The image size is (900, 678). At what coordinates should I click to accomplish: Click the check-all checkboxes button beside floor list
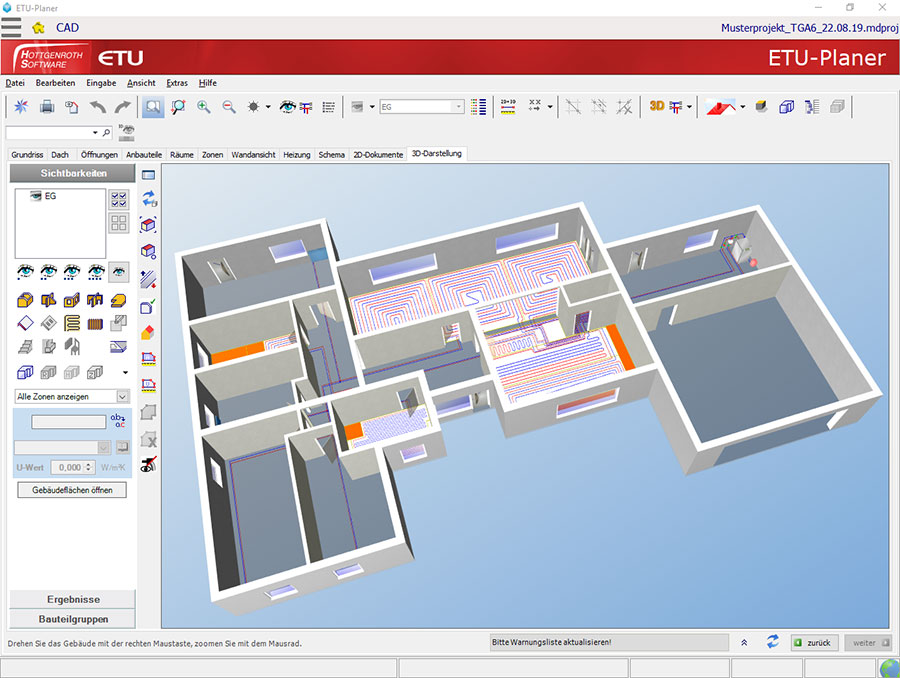tap(119, 199)
